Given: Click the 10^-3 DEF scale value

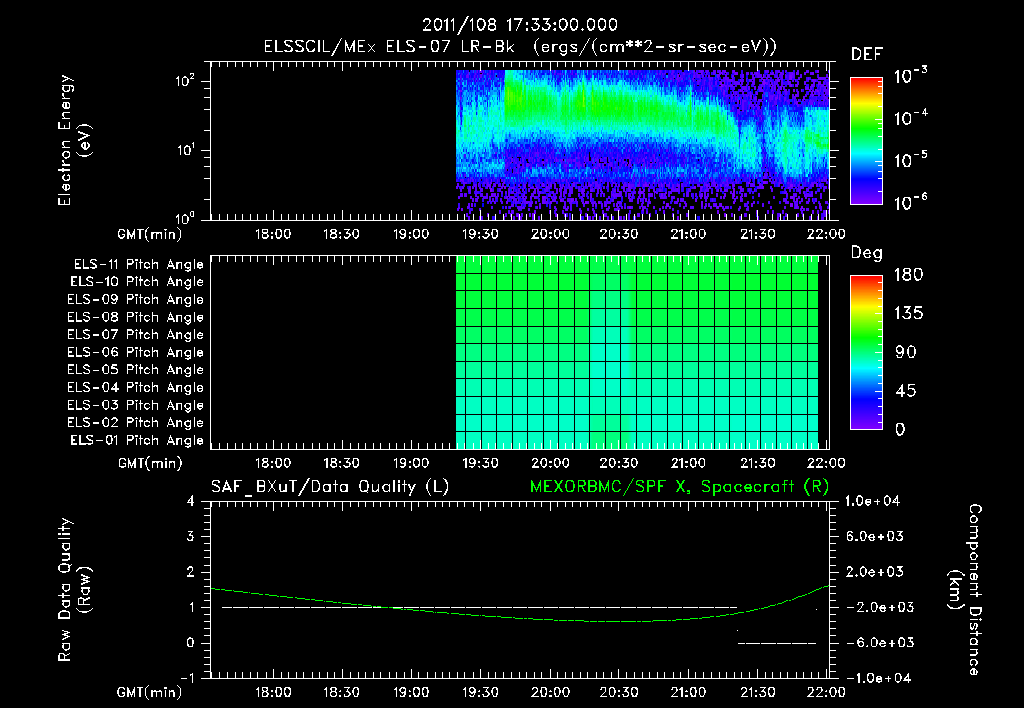Looking at the screenshot, I should [910, 76].
